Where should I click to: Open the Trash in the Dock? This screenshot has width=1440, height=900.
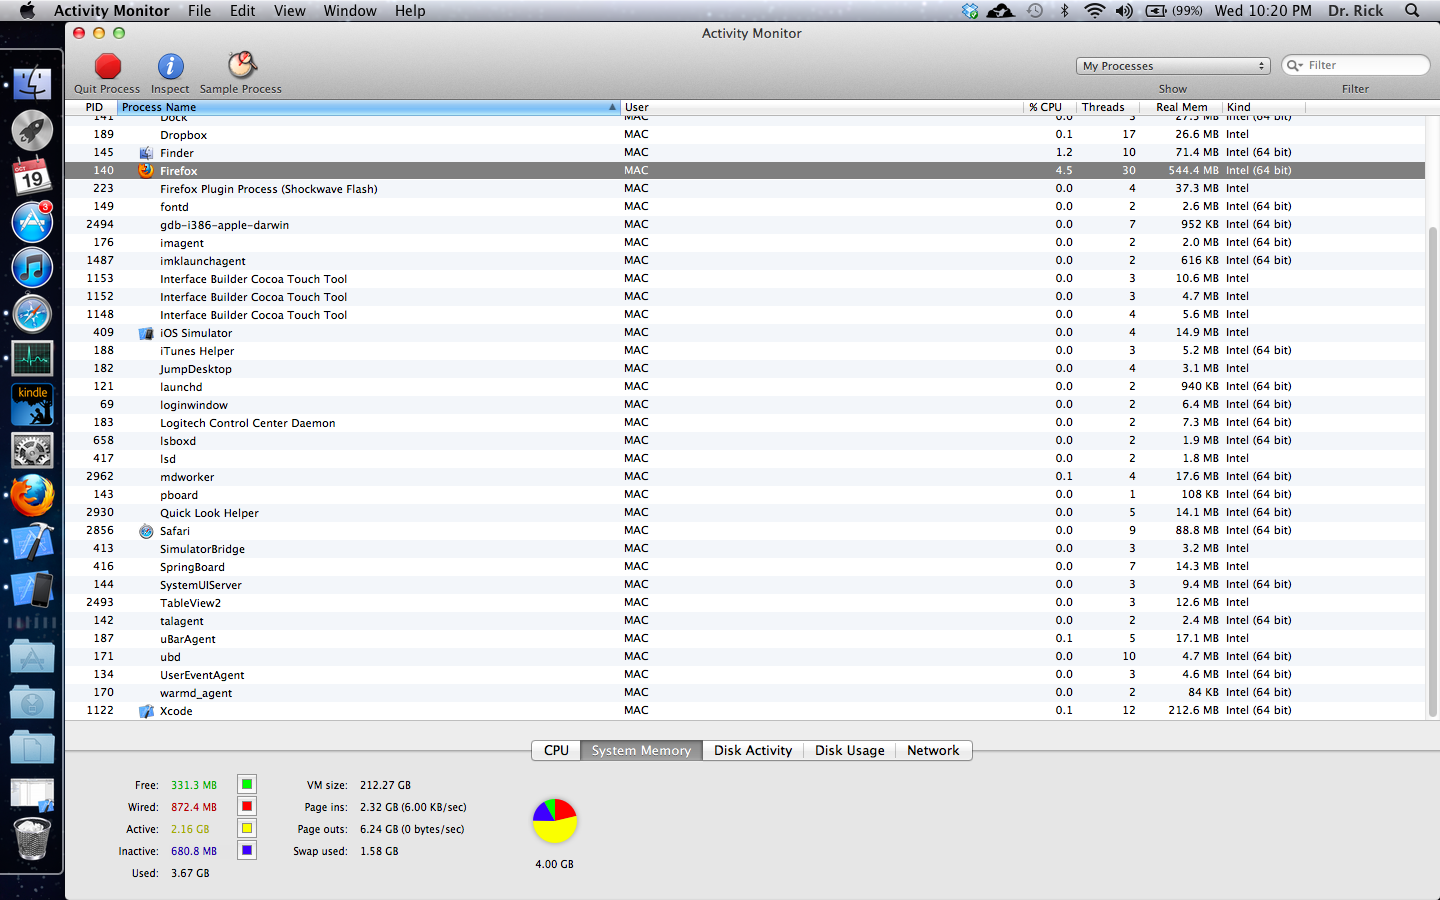tap(32, 840)
